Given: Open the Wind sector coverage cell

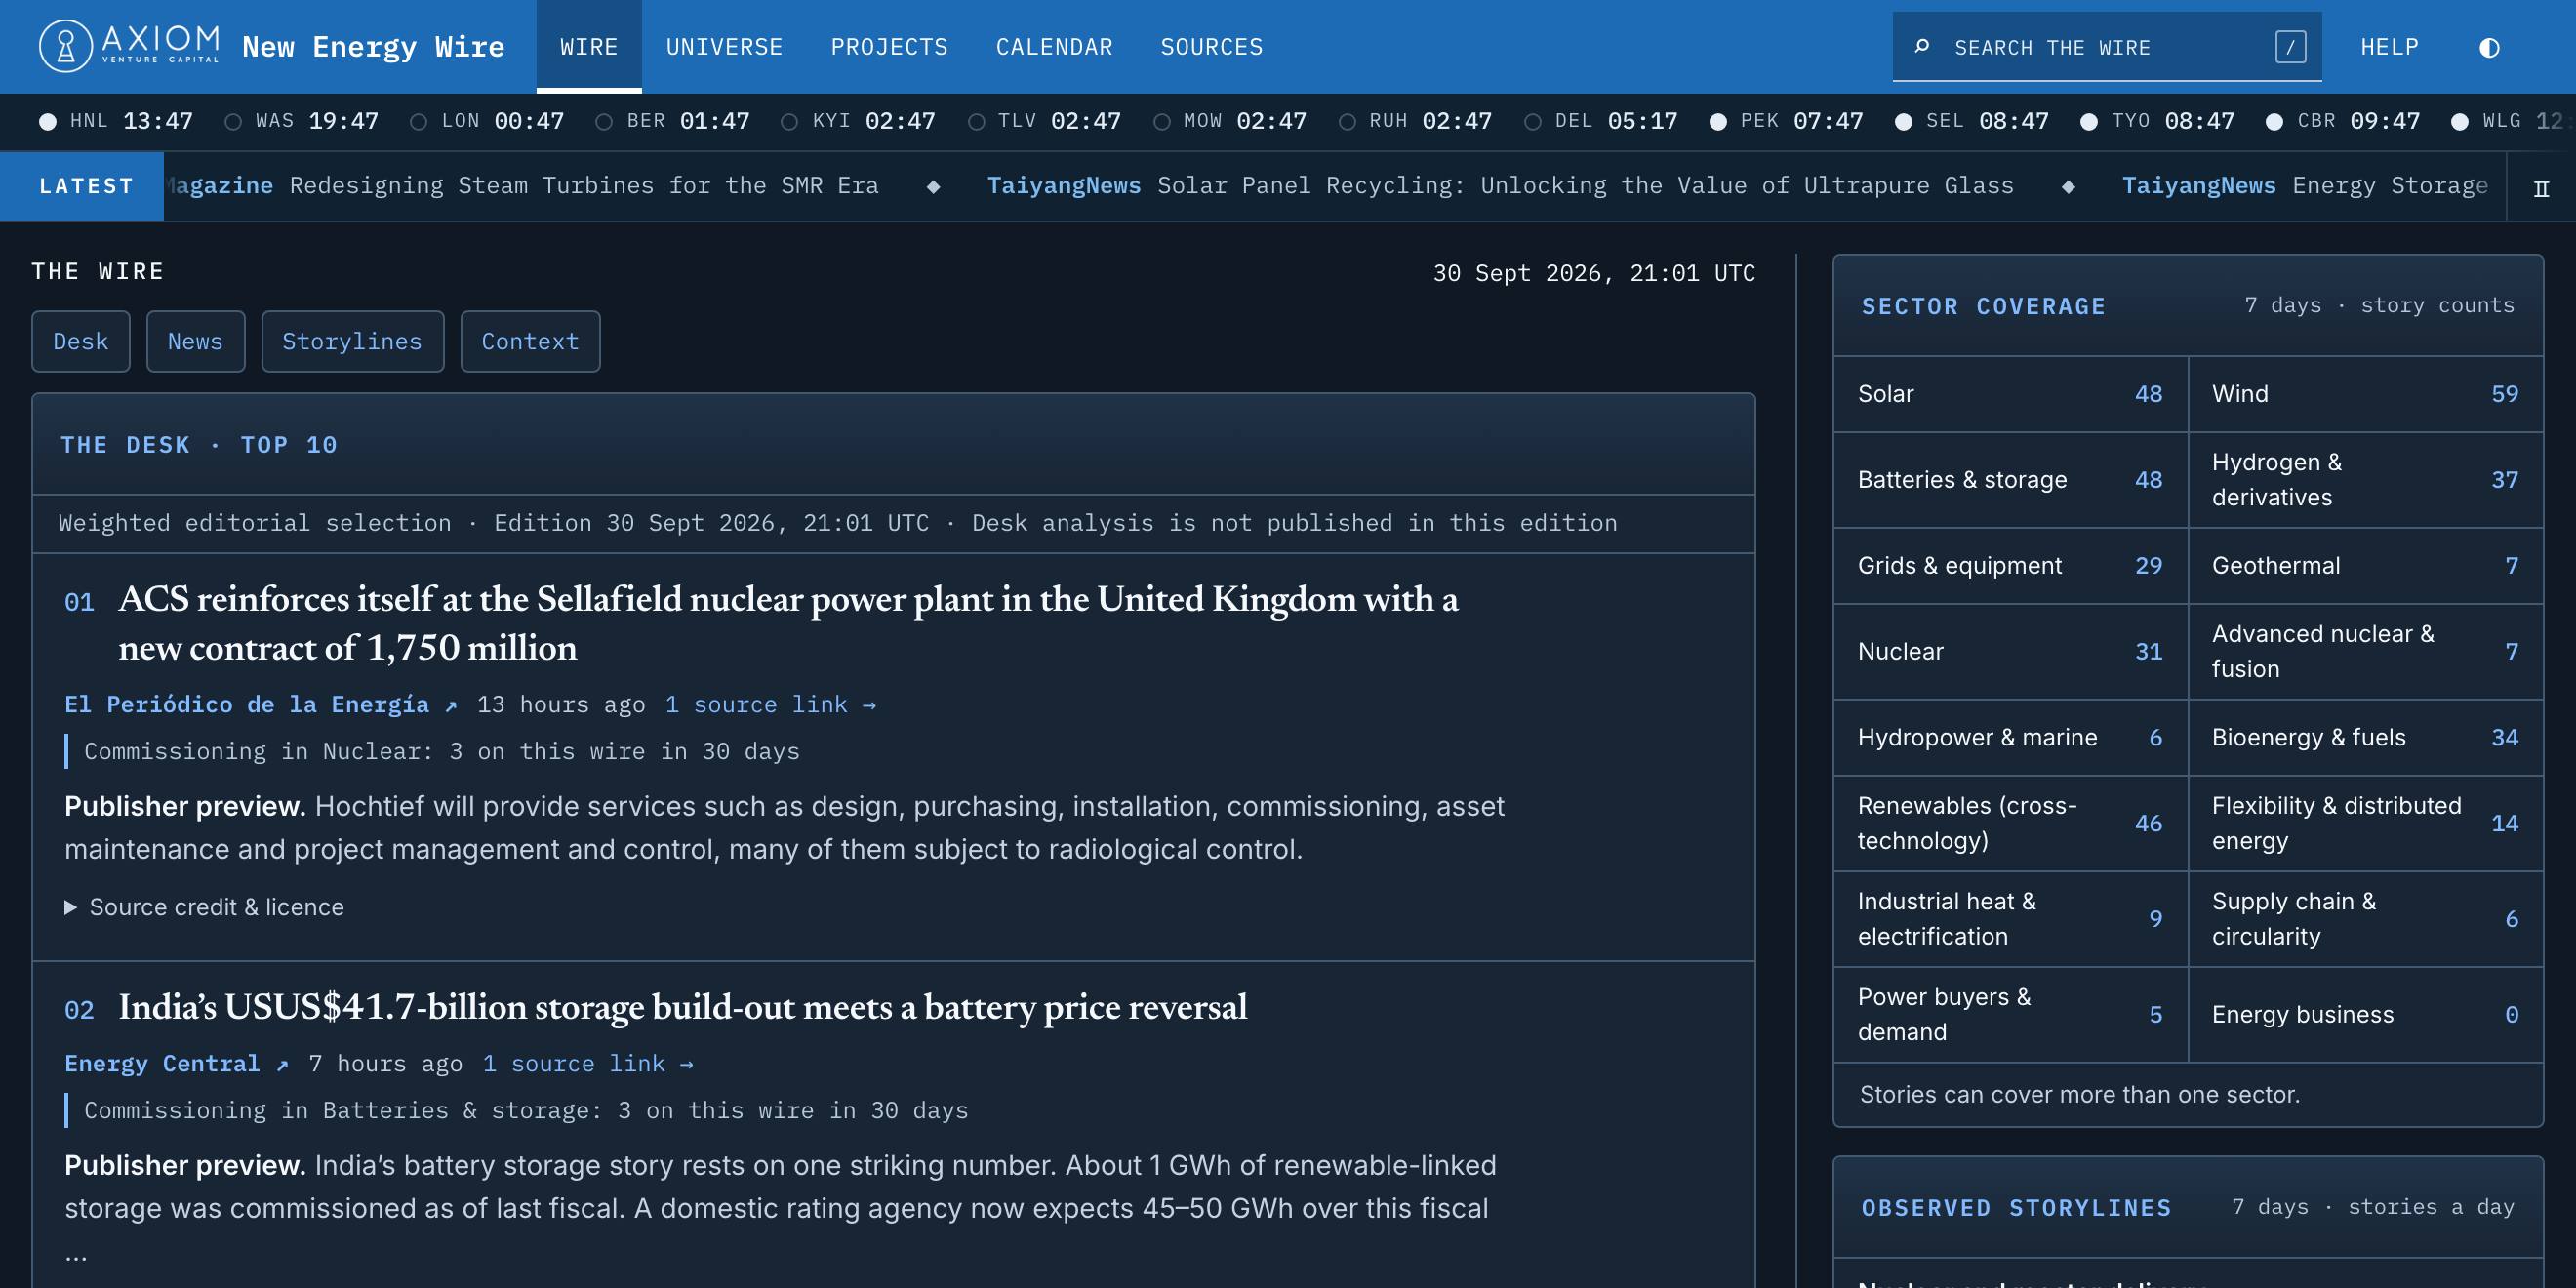Looking at the screenshot, I should point(2365,394).
